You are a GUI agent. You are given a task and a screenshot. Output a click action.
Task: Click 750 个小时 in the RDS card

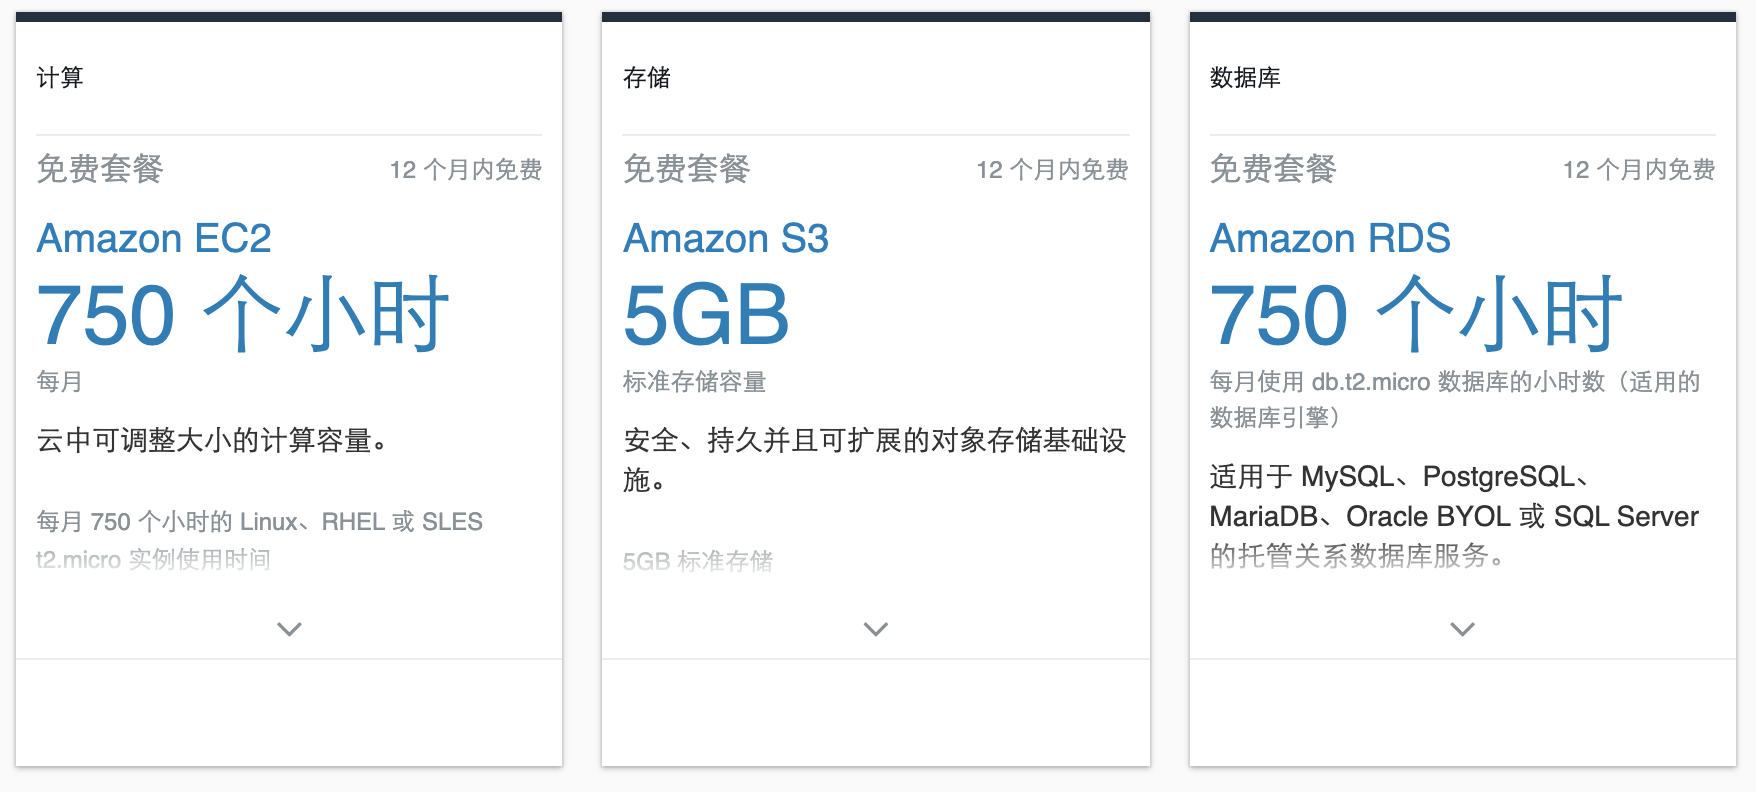point(1416,315)
